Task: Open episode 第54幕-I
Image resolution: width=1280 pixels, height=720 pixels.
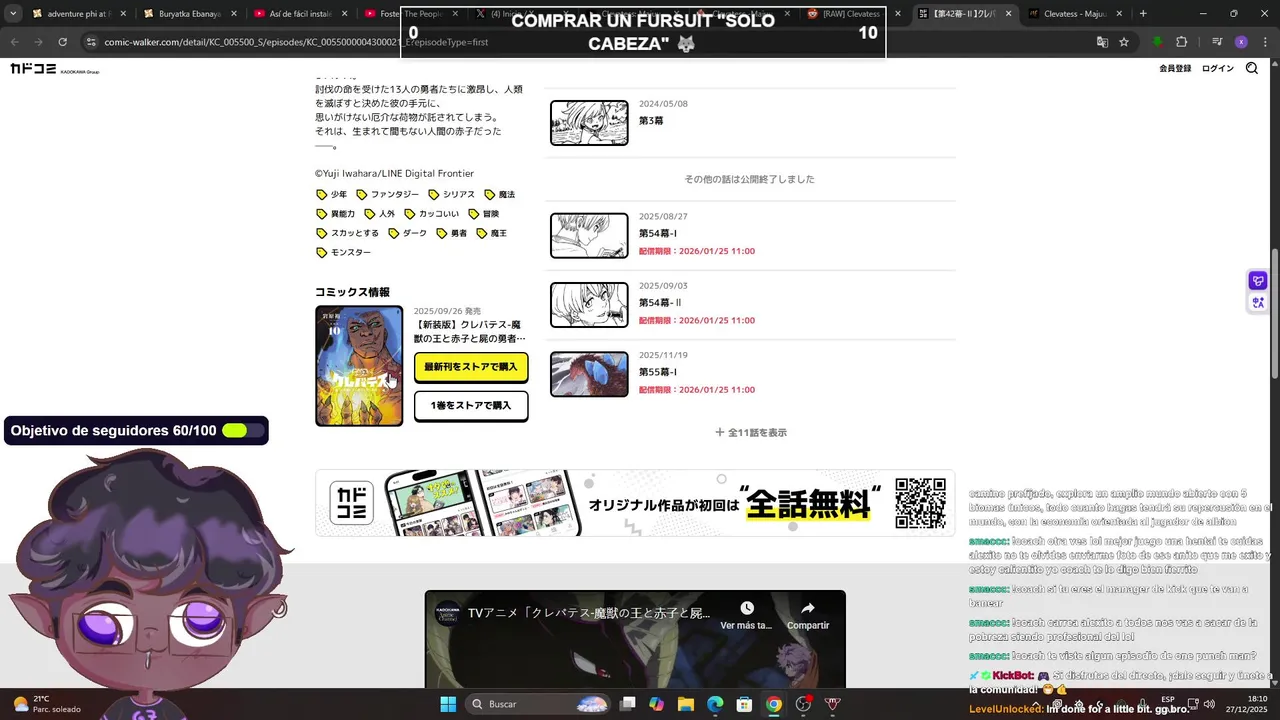Action: click(750, 236)
